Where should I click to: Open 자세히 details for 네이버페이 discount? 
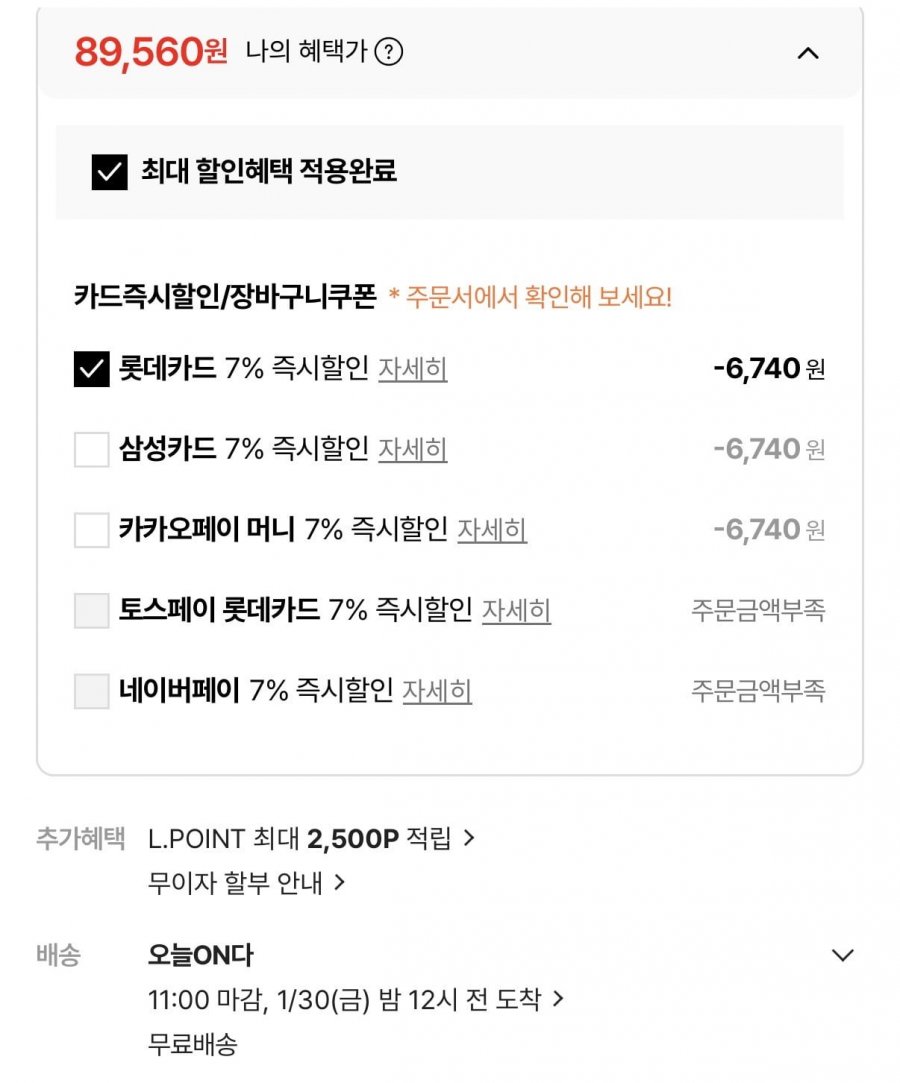(x=437, y=691)
